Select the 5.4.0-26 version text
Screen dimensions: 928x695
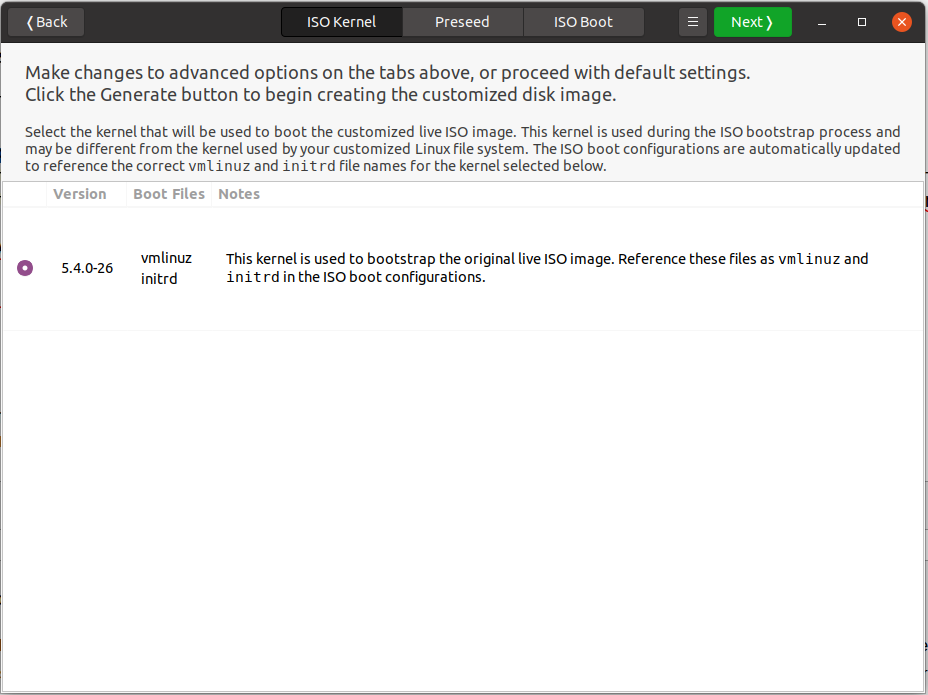tap(87, 268)
